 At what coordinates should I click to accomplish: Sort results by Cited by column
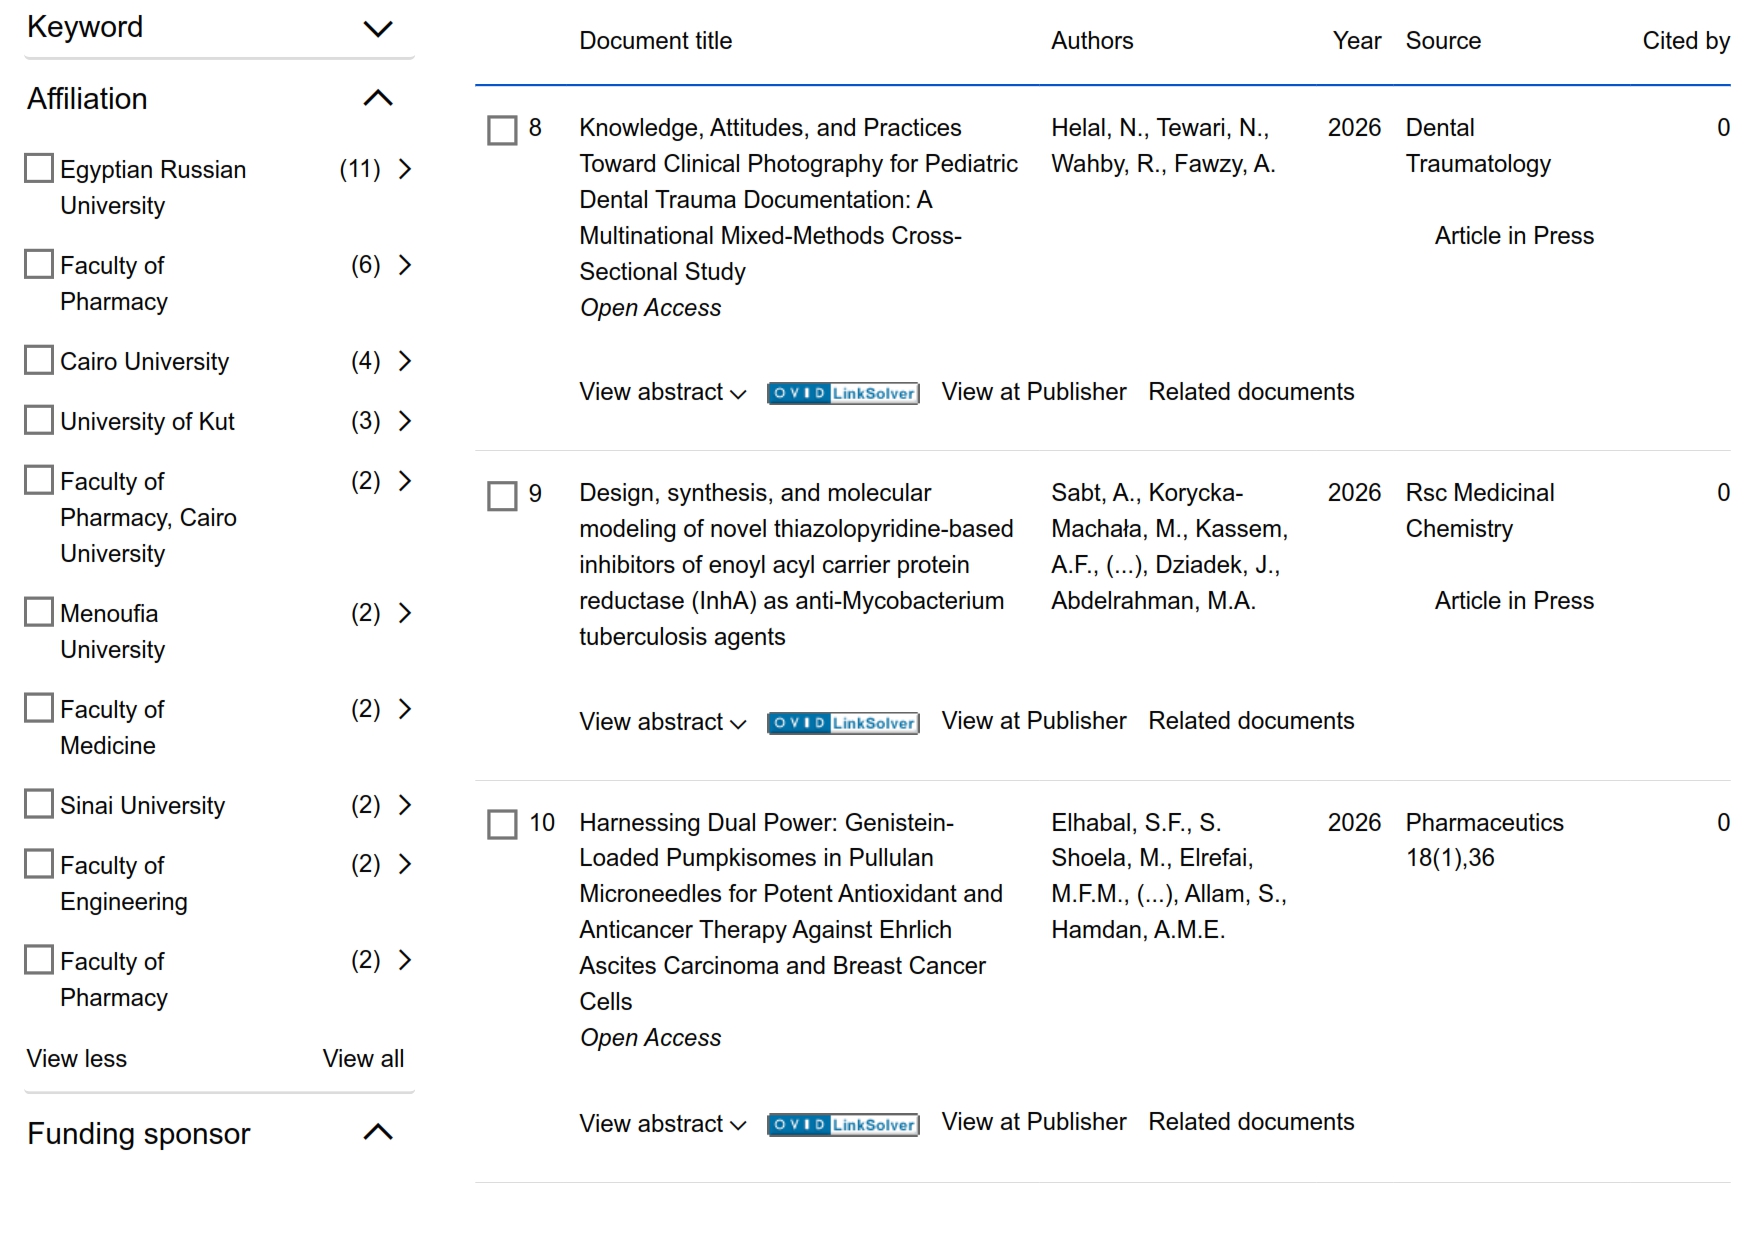(1685, 41)
